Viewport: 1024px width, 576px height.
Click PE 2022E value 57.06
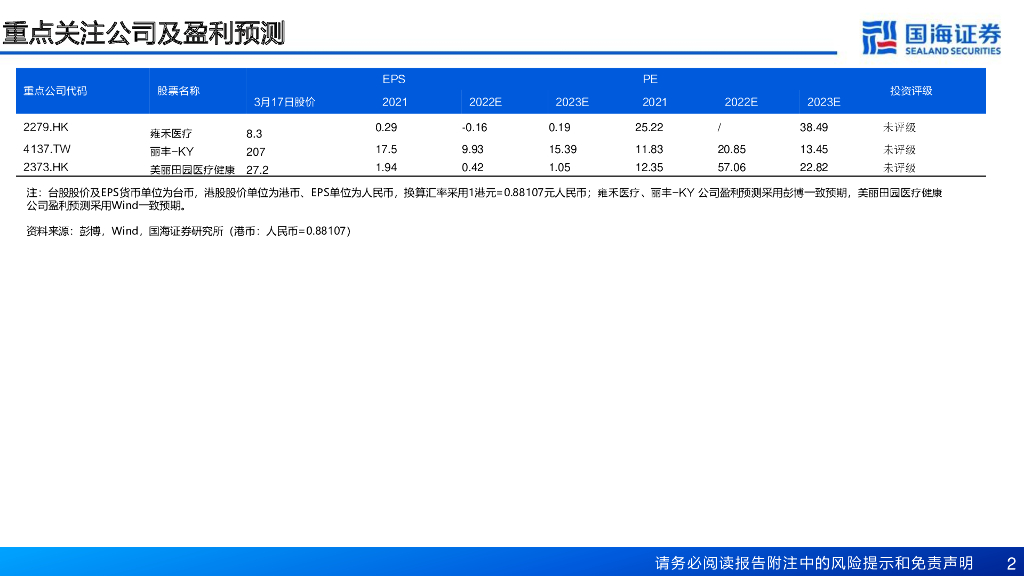coord(731,167)
